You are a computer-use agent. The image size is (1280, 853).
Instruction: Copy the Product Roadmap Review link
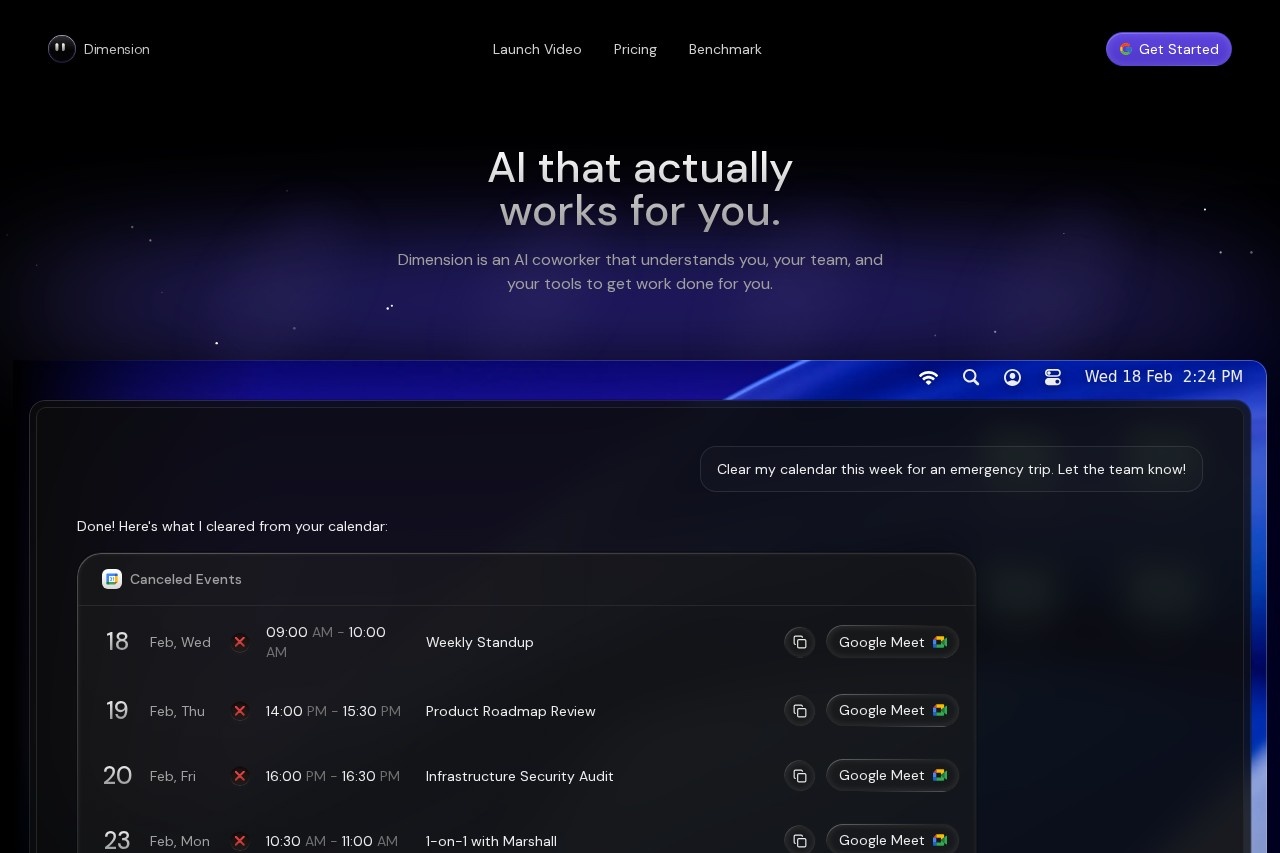point(799,711)
